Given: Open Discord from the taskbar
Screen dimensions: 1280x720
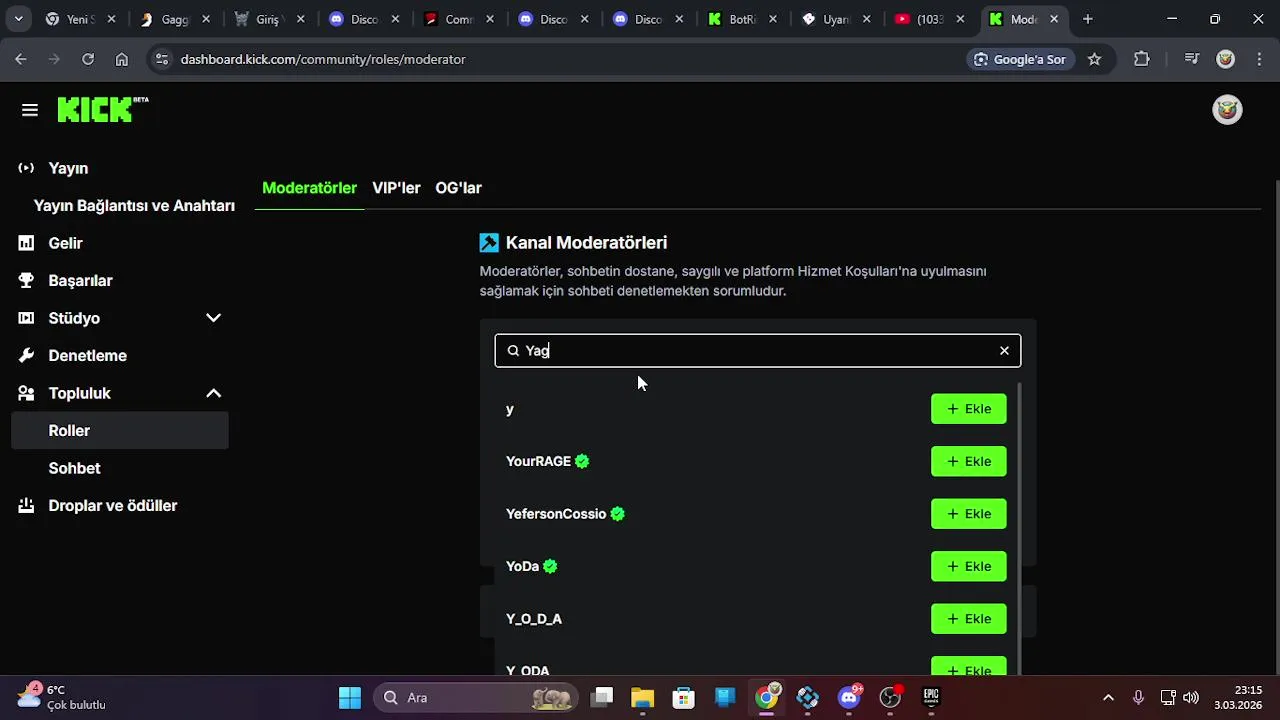Looking at the screenshot, I should coord(849,697).
